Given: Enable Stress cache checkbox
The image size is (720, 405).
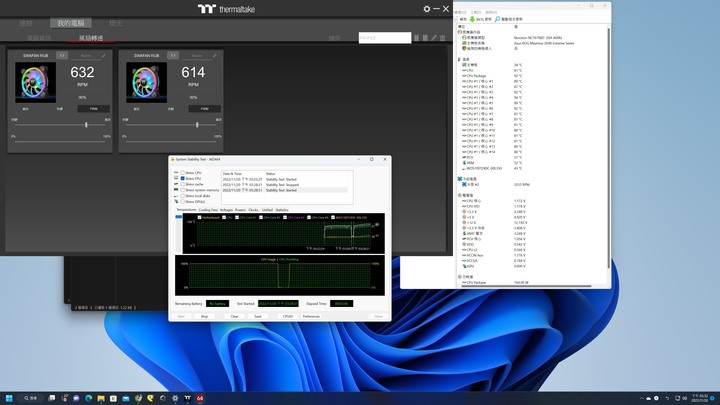Looking at the screenshot, I should pyautogui.click(x=182, y=184).
